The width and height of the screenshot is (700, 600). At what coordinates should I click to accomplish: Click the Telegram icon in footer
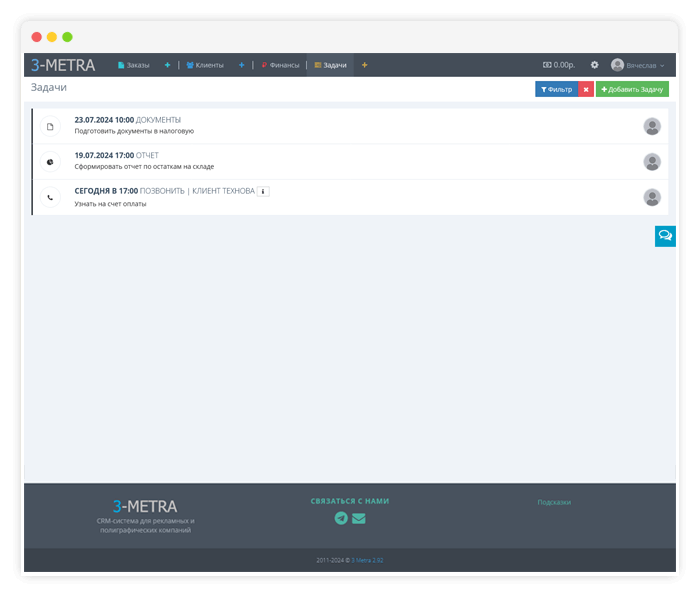tap(341, 518)
